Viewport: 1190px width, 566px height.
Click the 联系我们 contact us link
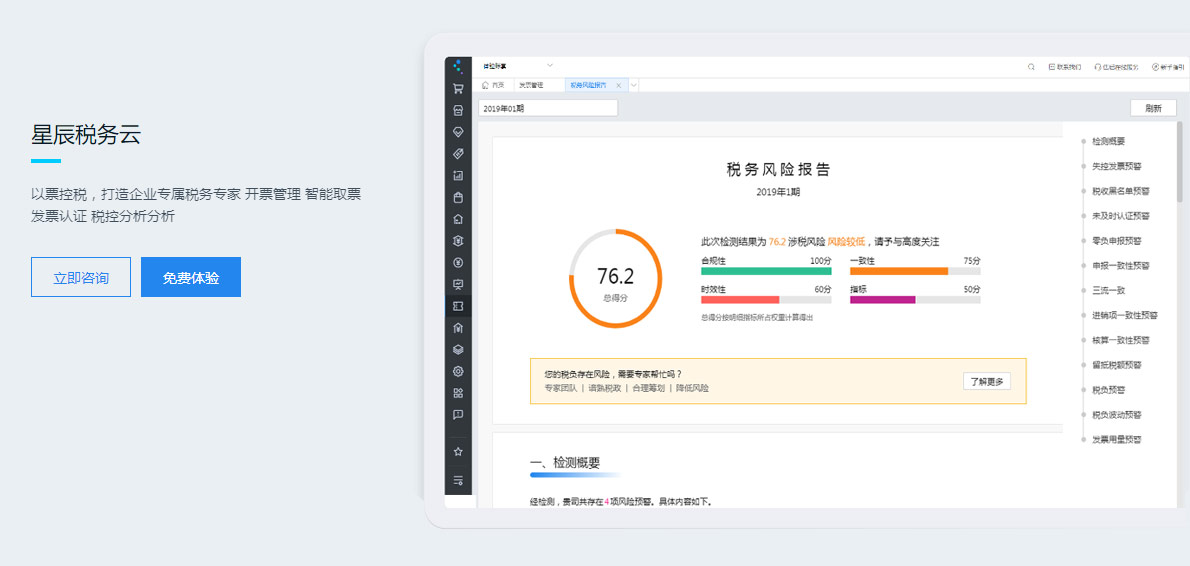point(1064,67)
